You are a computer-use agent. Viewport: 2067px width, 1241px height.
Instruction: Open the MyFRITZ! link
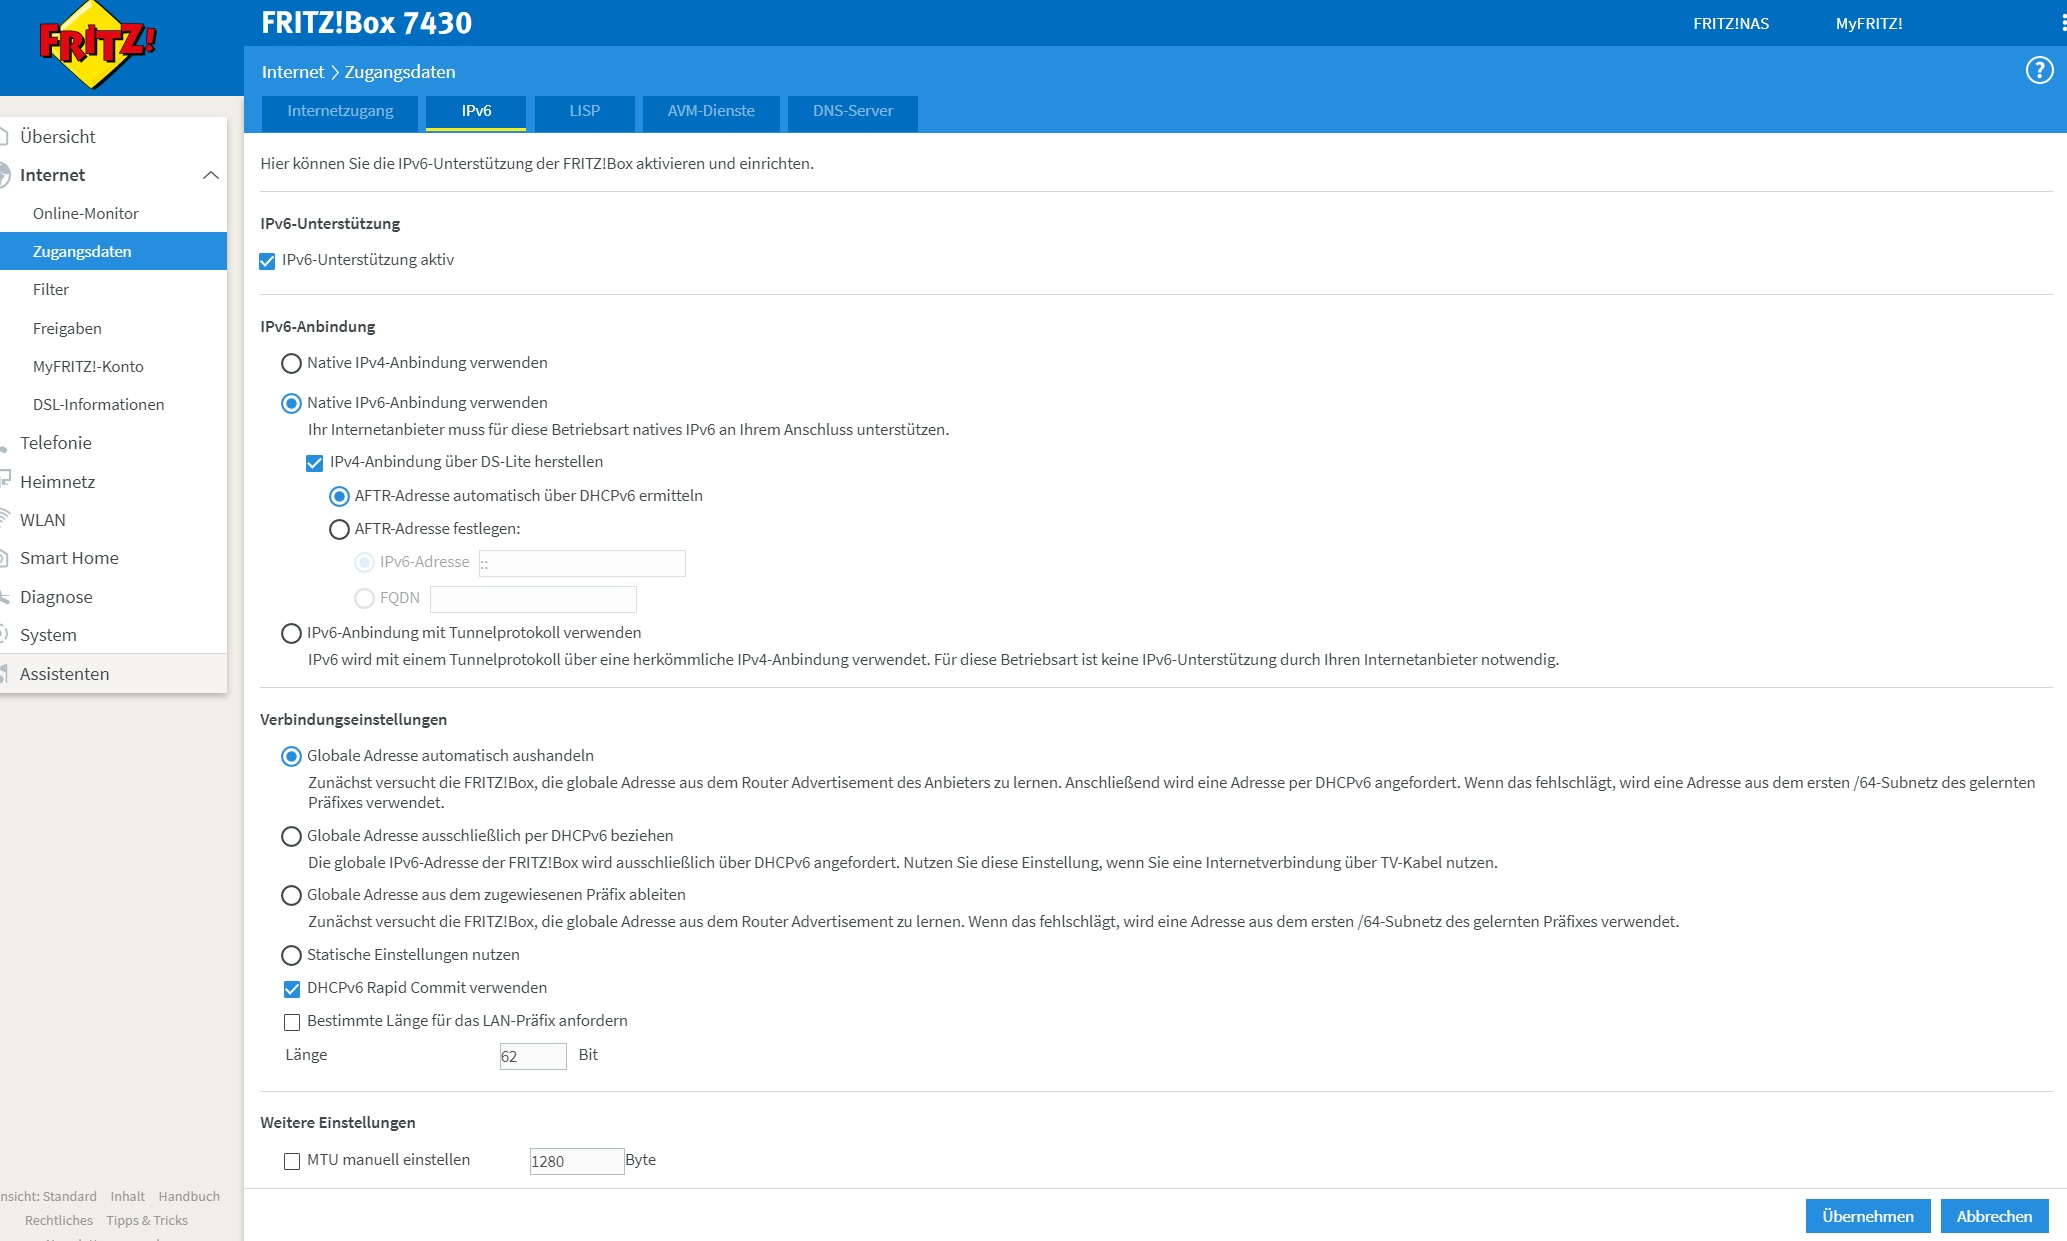coord(1868,23)
